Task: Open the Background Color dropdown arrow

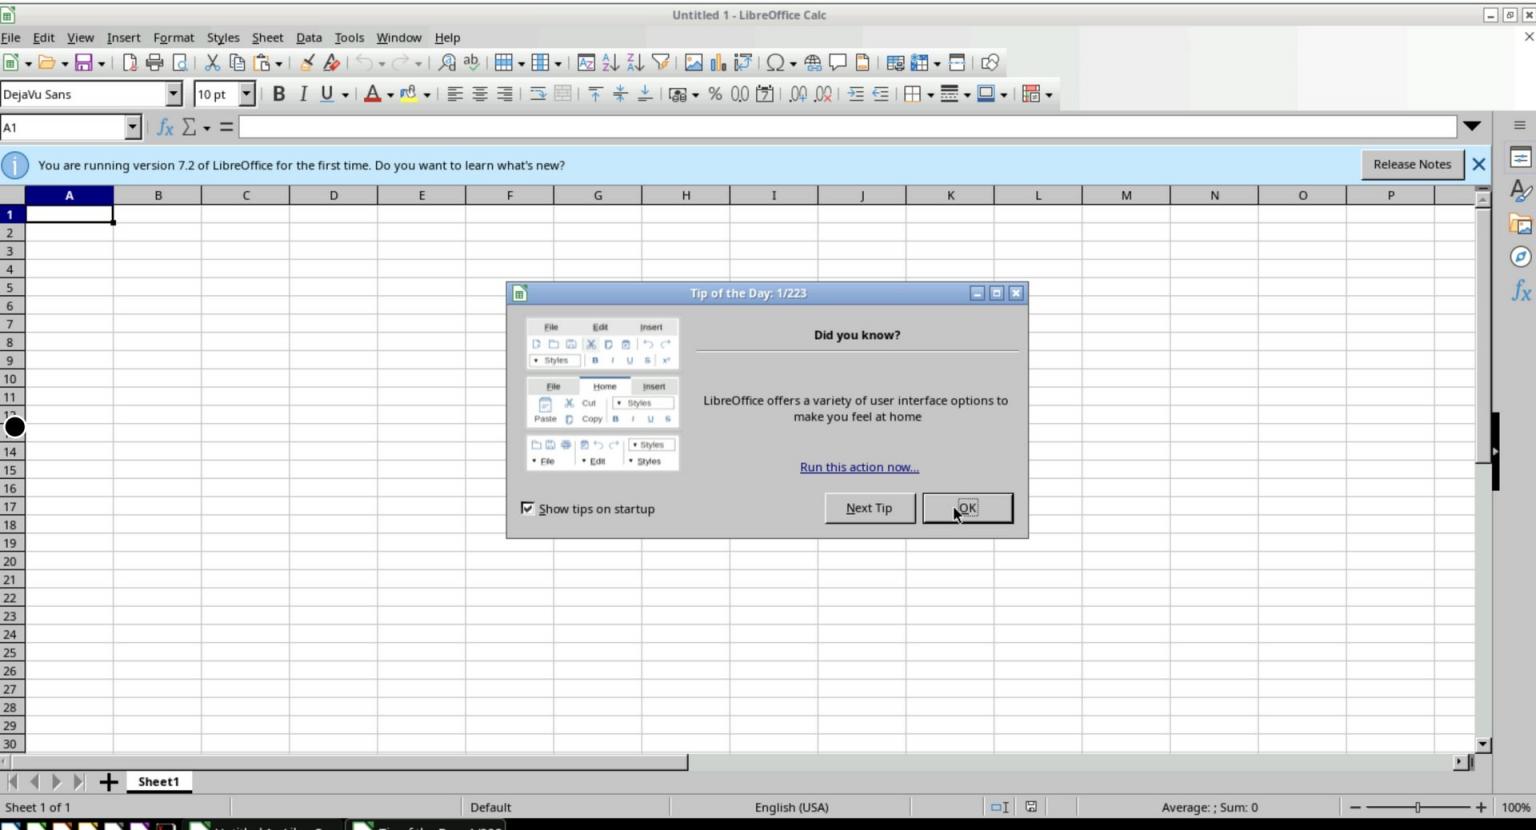Action: point(427,95)
